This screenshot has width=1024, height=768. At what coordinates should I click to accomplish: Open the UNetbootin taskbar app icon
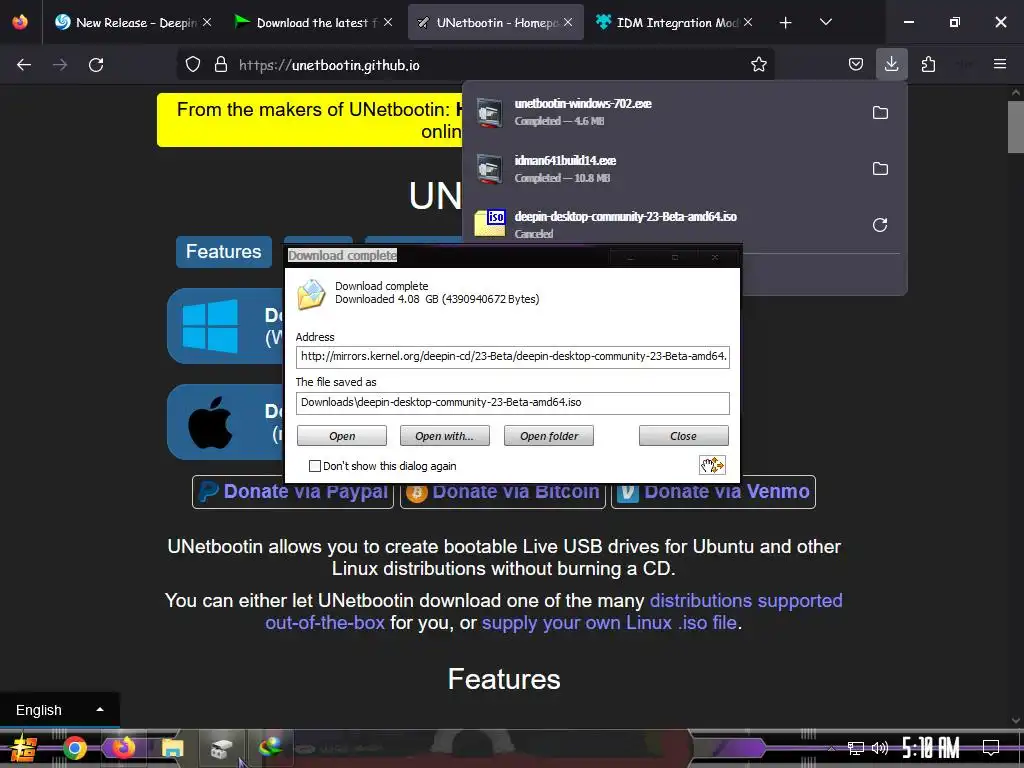221,748
